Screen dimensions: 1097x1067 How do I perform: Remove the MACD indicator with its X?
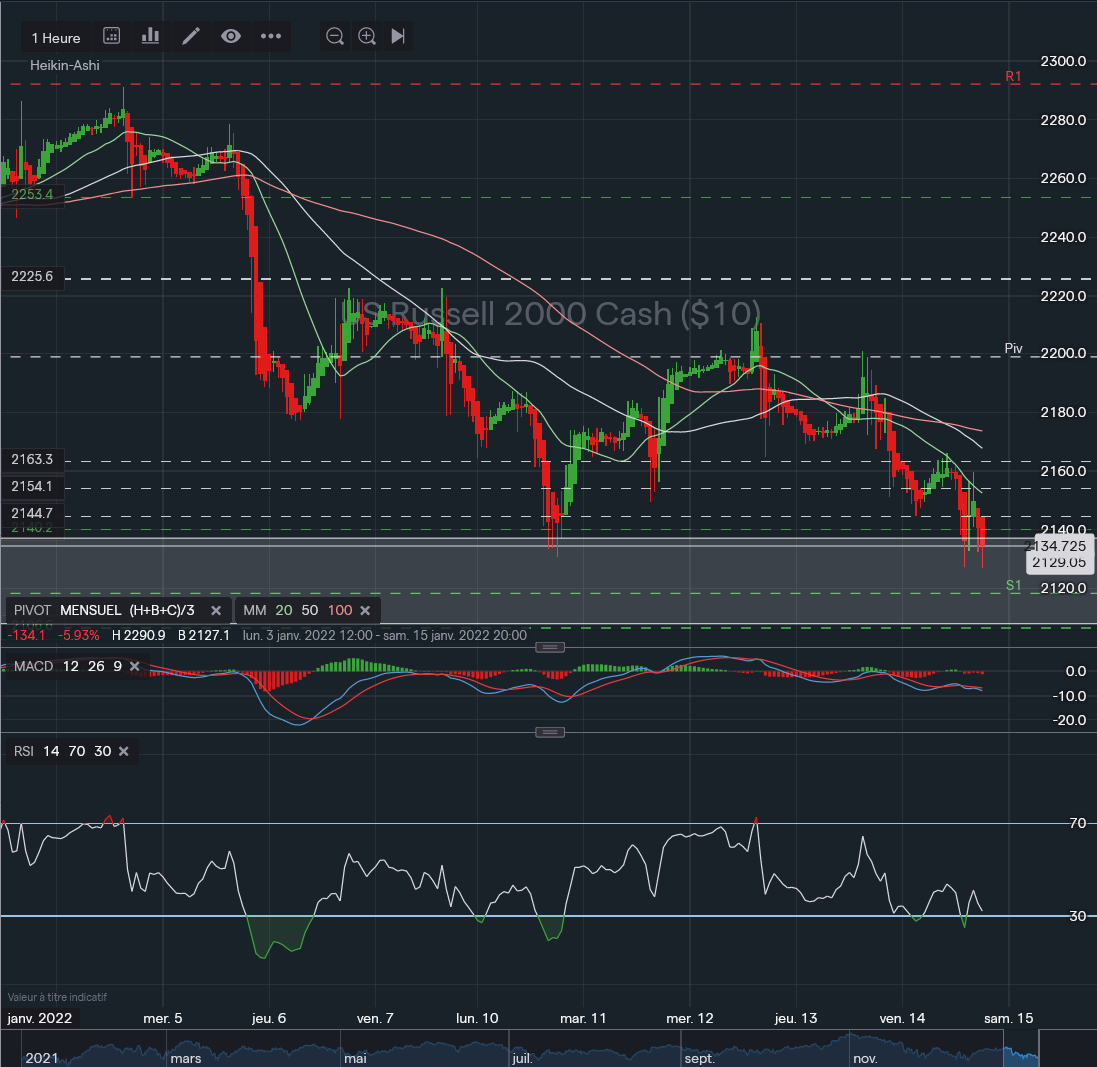coord(135,667)
